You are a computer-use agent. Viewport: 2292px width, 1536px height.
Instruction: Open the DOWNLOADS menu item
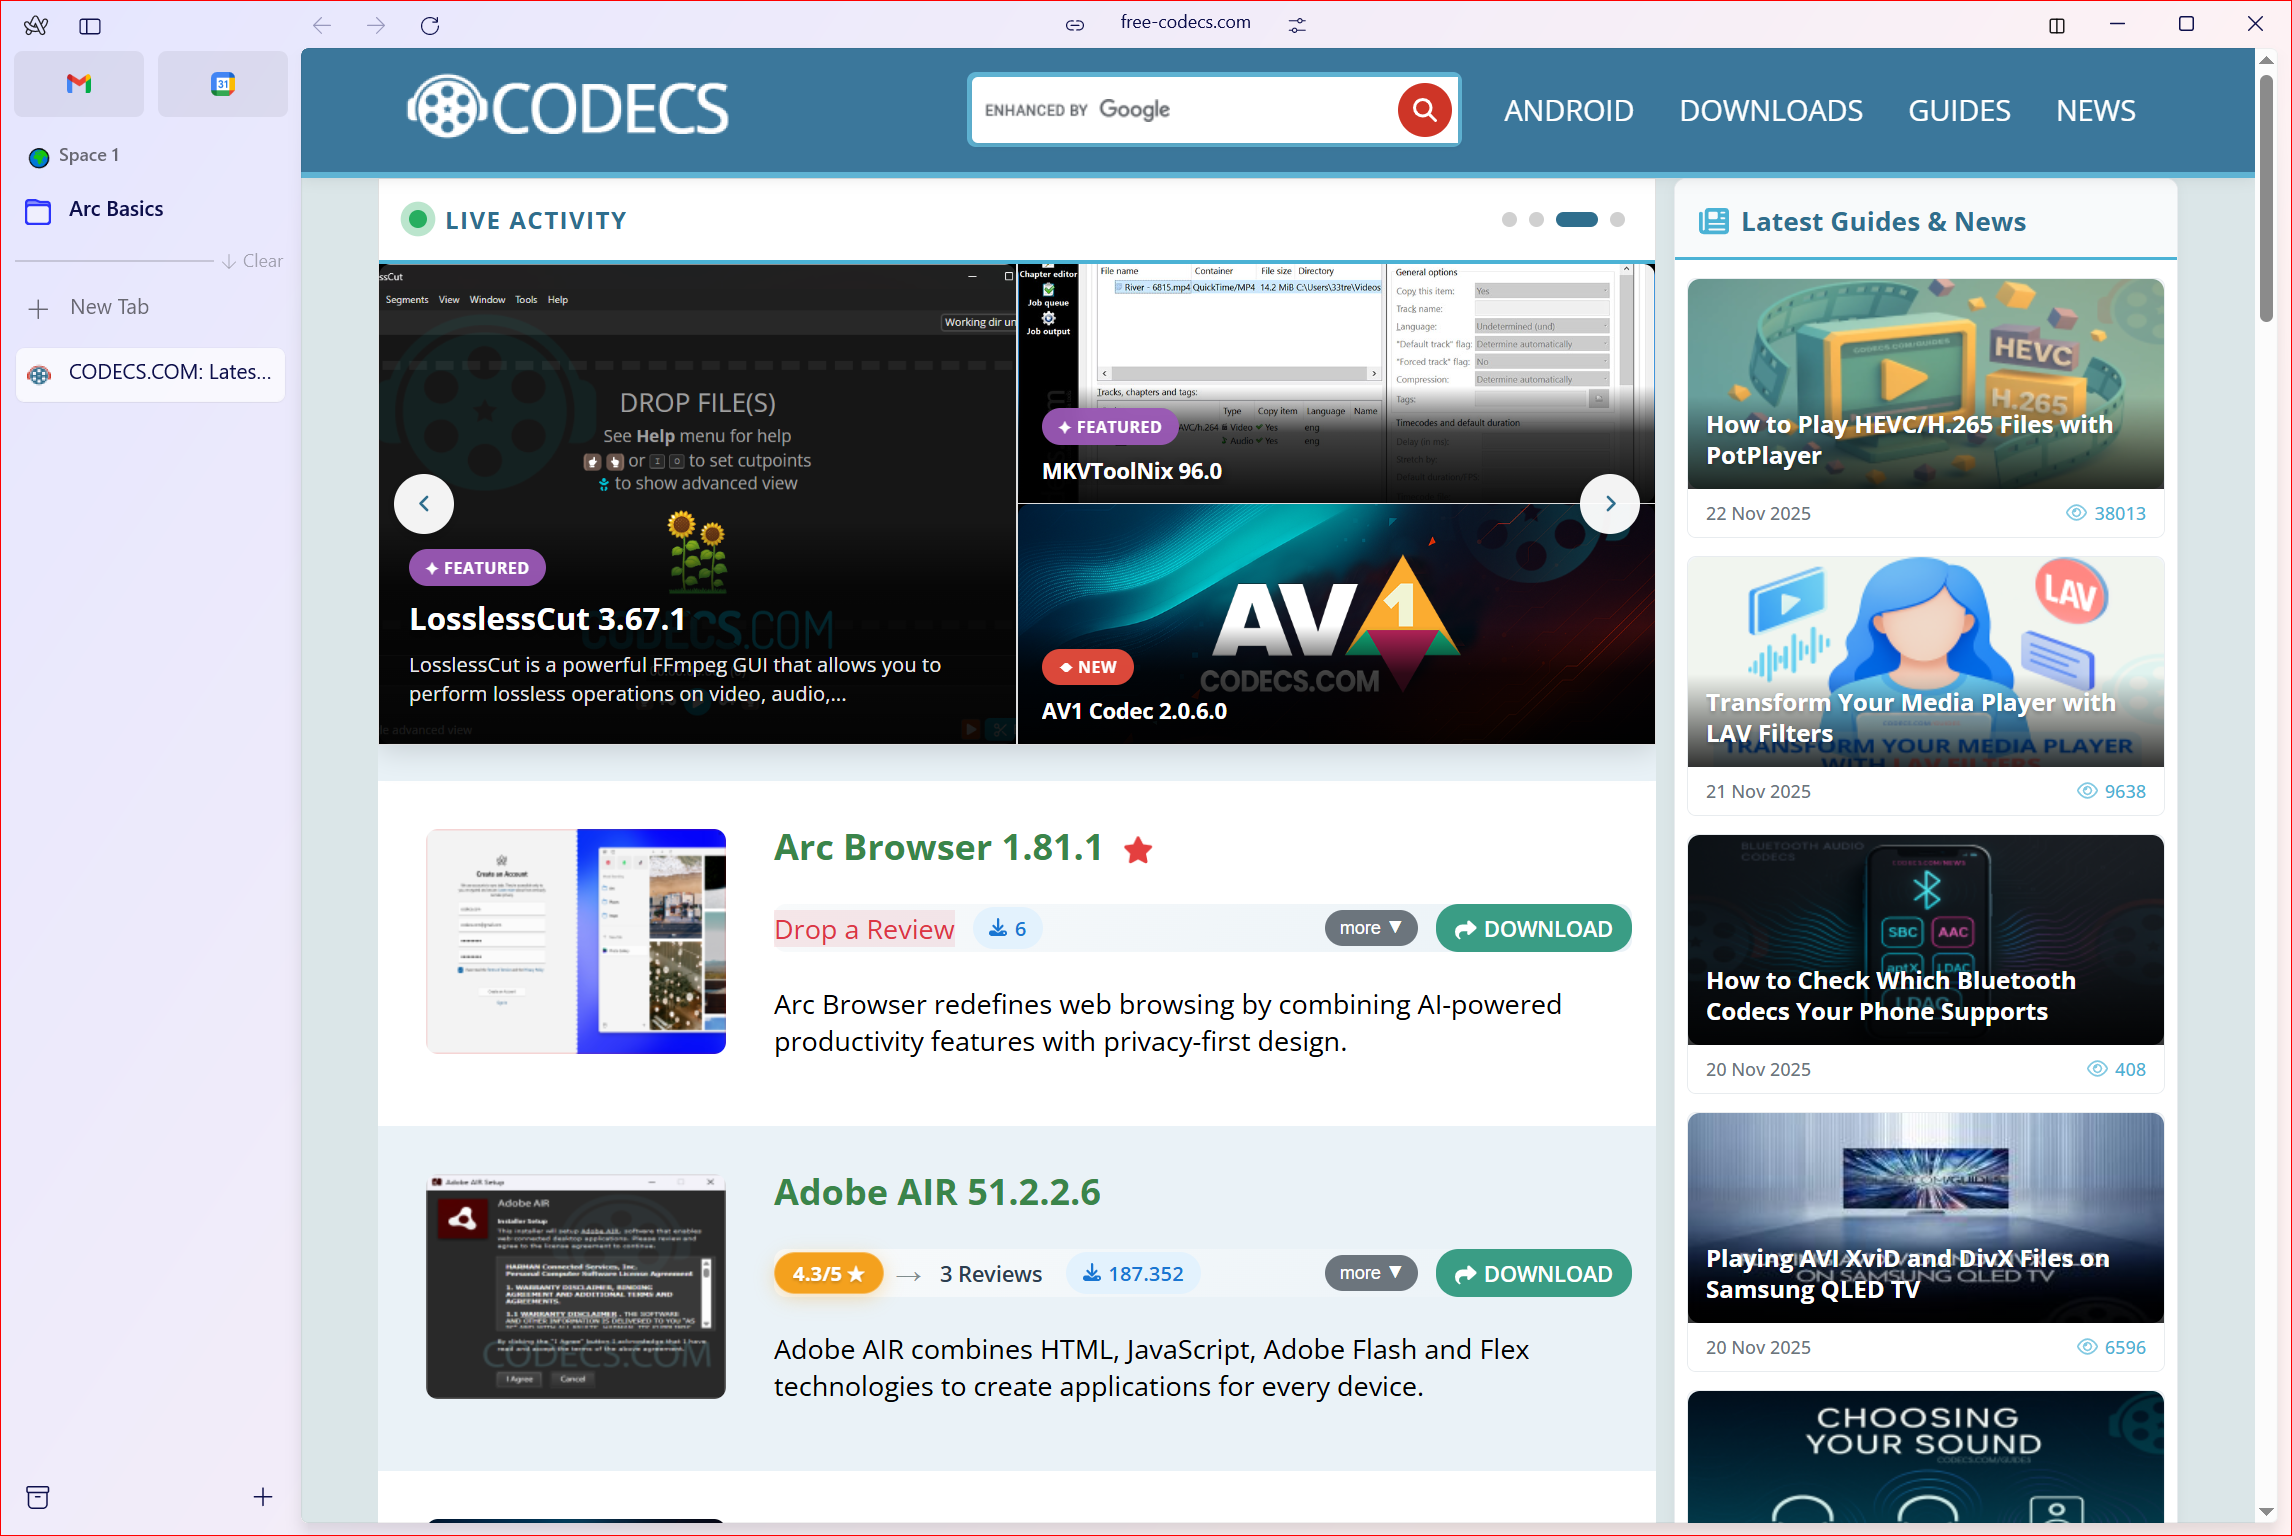[x=1770, y=110]
